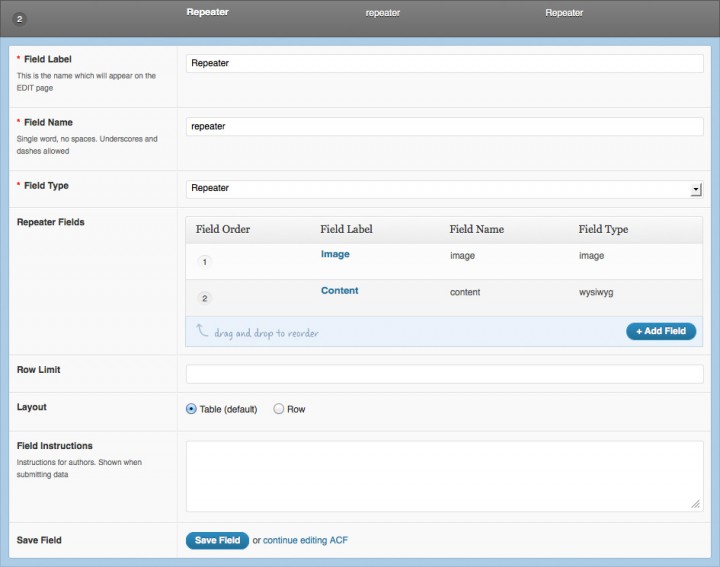Collapse field via bold Repeater header title
The width and height of the screenshot is (720, 567).
(208, 12)
